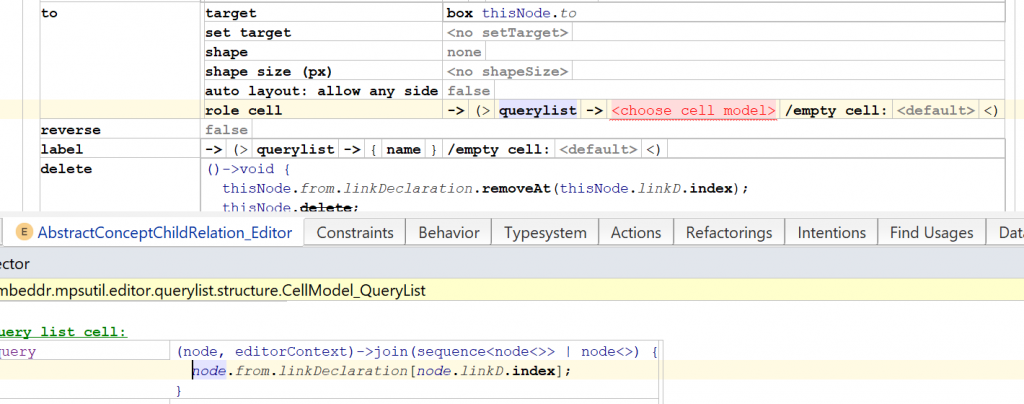Click the 'shape' property label
This screenshot has width=1024, height=404.
(x=226, y=52)
